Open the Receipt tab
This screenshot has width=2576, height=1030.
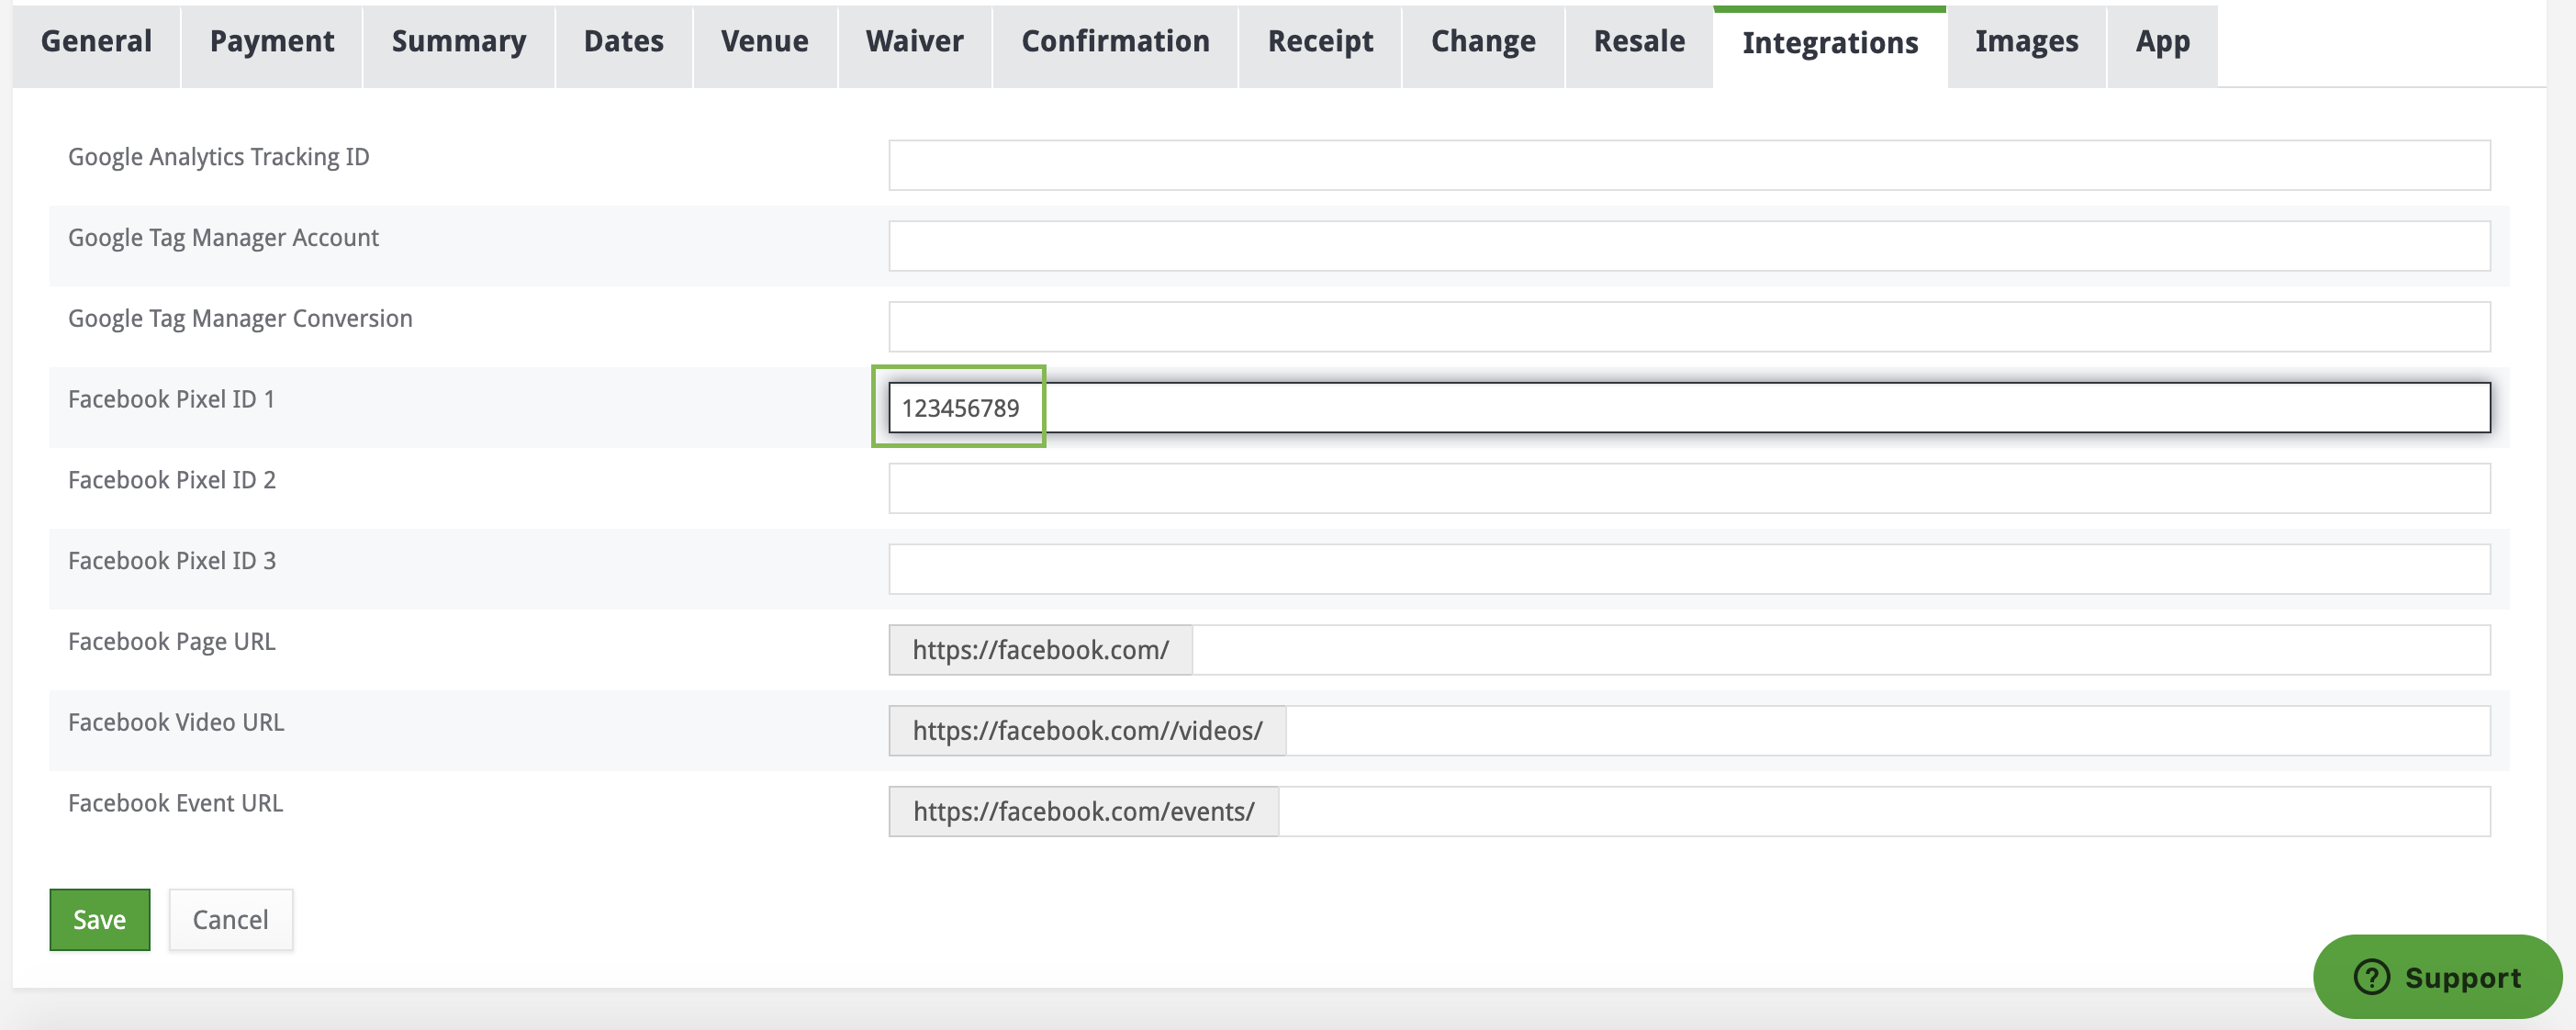(1320, 45)
